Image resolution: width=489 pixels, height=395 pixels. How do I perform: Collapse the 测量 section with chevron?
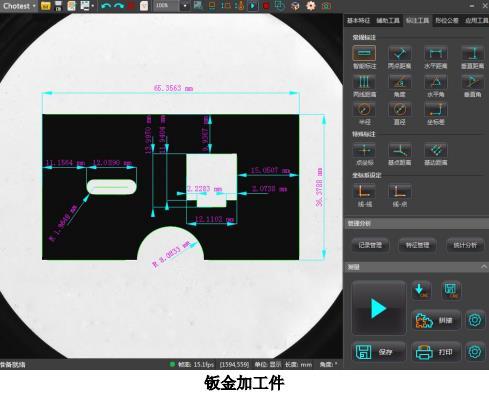point(484,267)
